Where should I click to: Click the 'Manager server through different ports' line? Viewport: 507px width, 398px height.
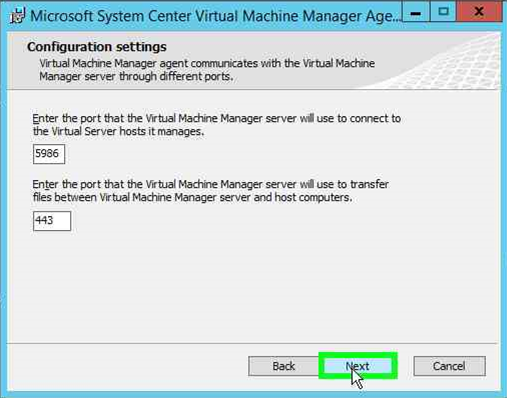136,77
